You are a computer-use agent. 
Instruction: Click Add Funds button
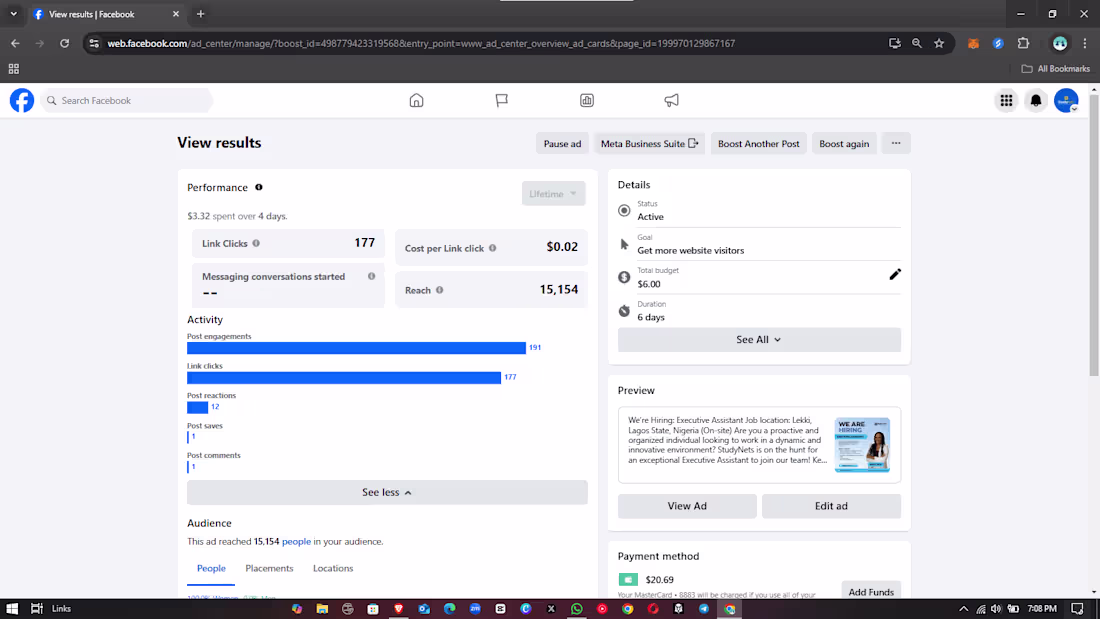point(871,592)
